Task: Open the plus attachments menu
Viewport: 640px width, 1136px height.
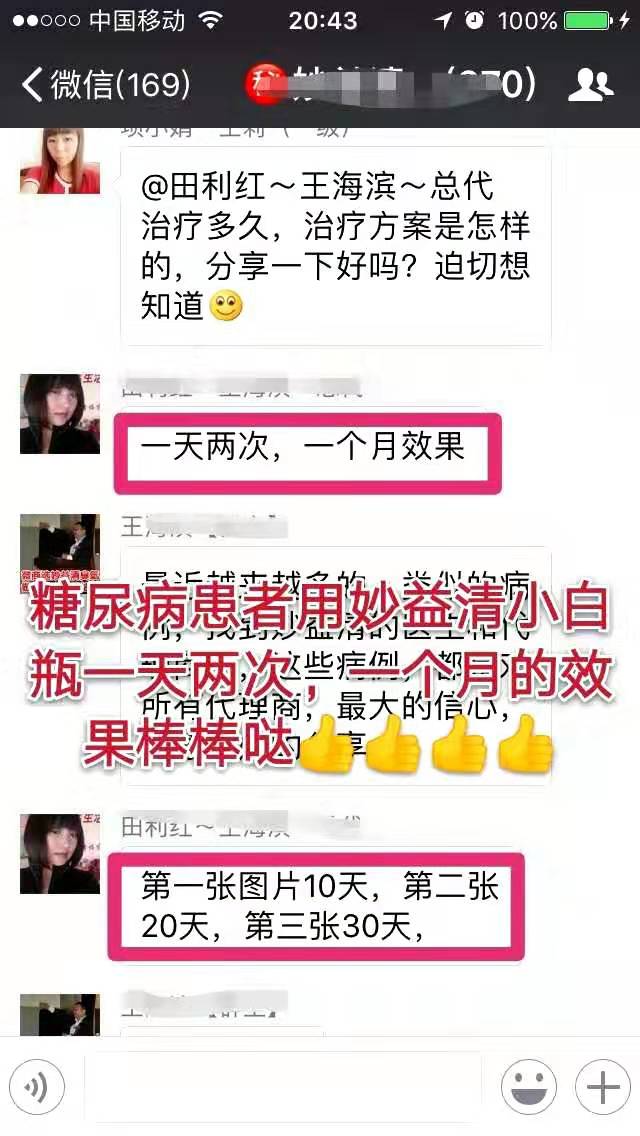Action: 603,1087
